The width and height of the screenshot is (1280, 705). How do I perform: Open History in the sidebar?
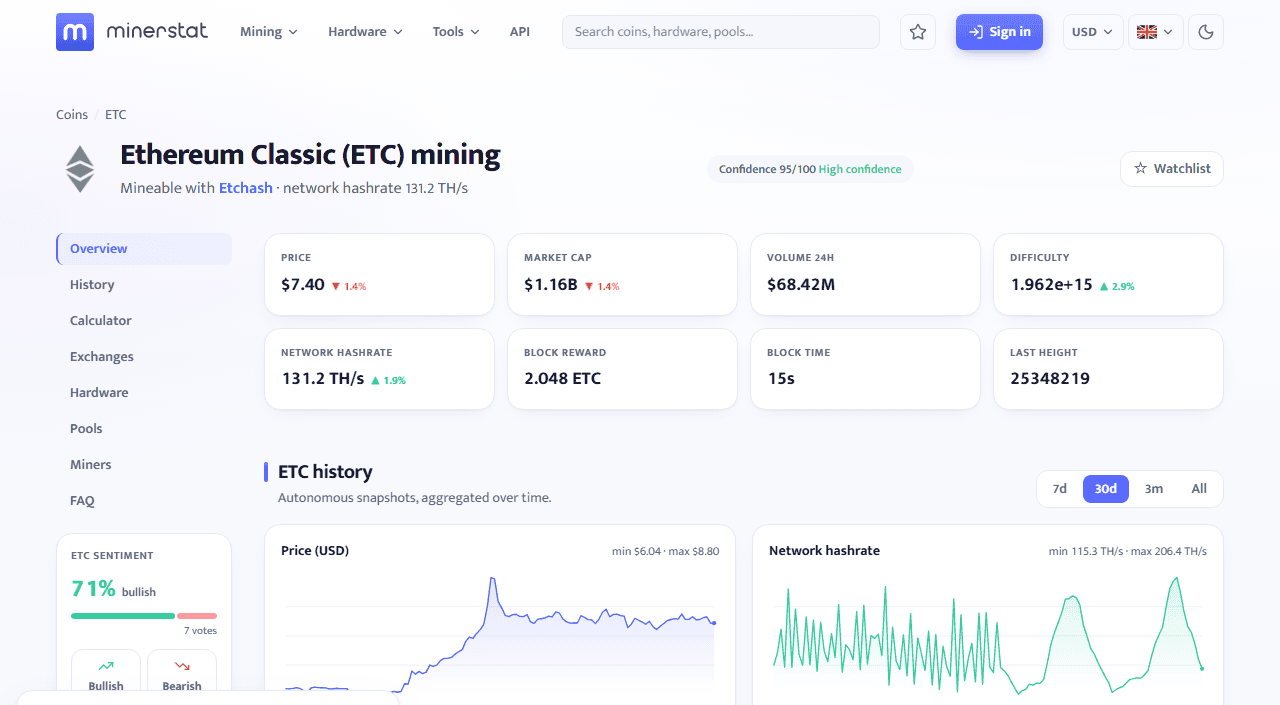[144, 285]
